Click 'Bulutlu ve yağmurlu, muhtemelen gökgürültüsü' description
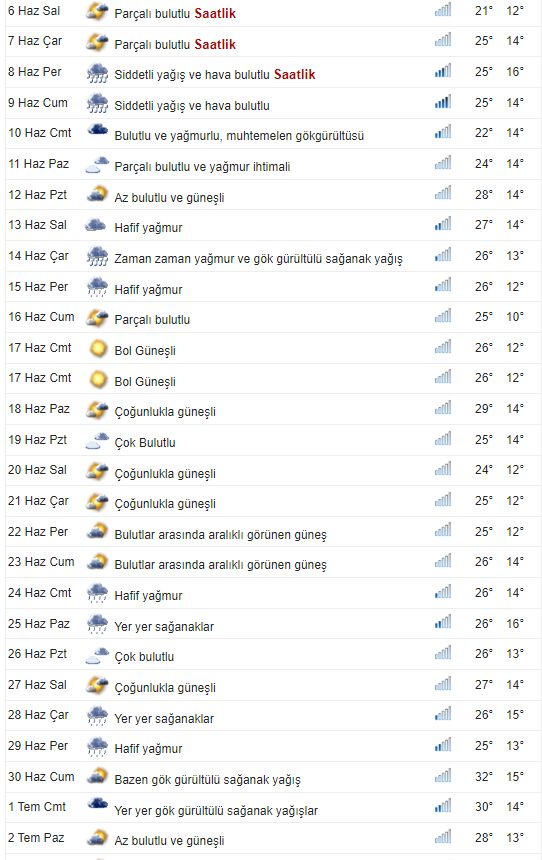The image size is (542, 860). coord(239,136)
